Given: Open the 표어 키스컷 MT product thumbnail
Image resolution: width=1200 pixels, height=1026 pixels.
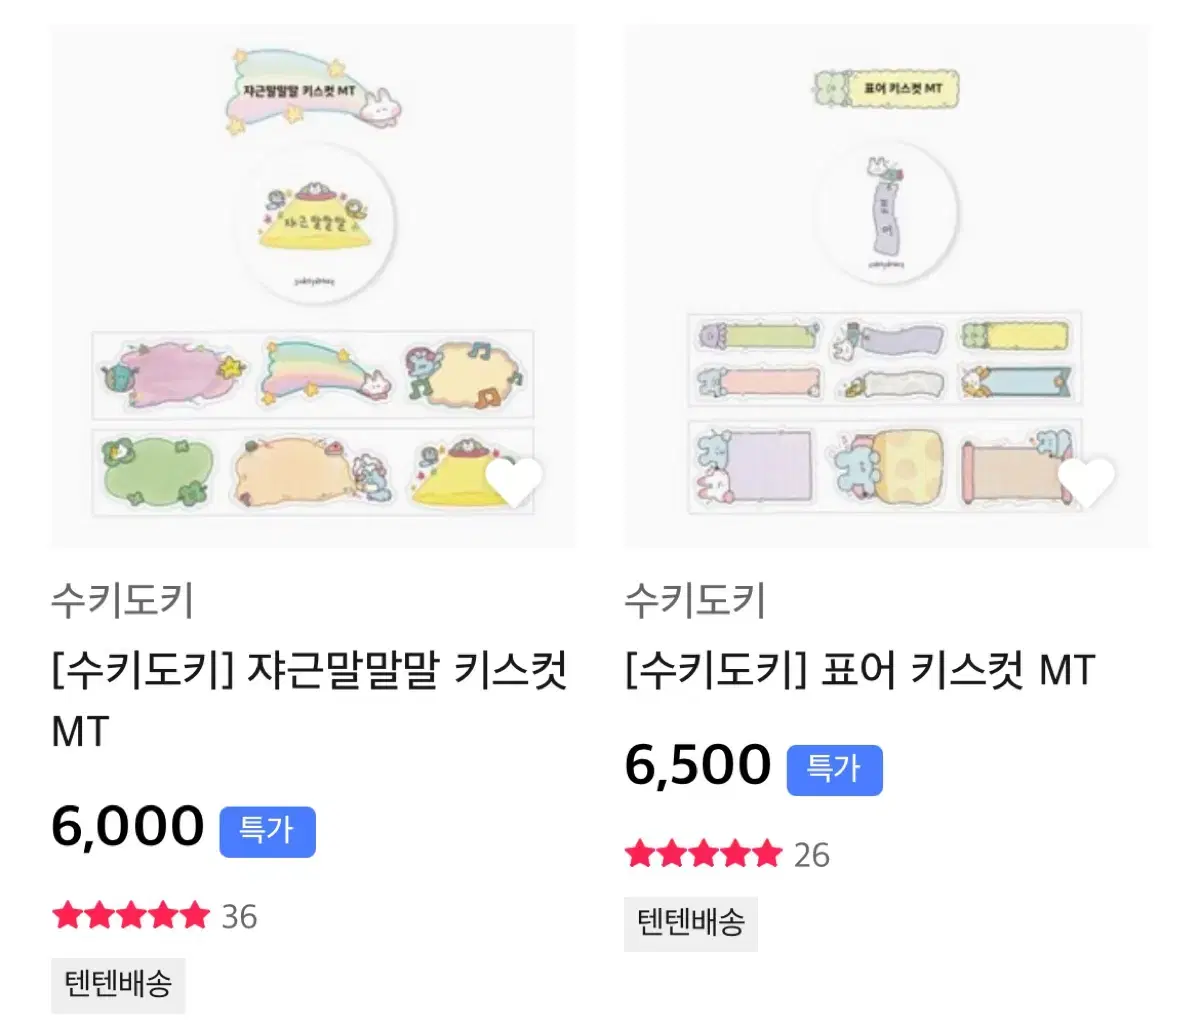Looking at the screenshot, I should coord(887,286).
